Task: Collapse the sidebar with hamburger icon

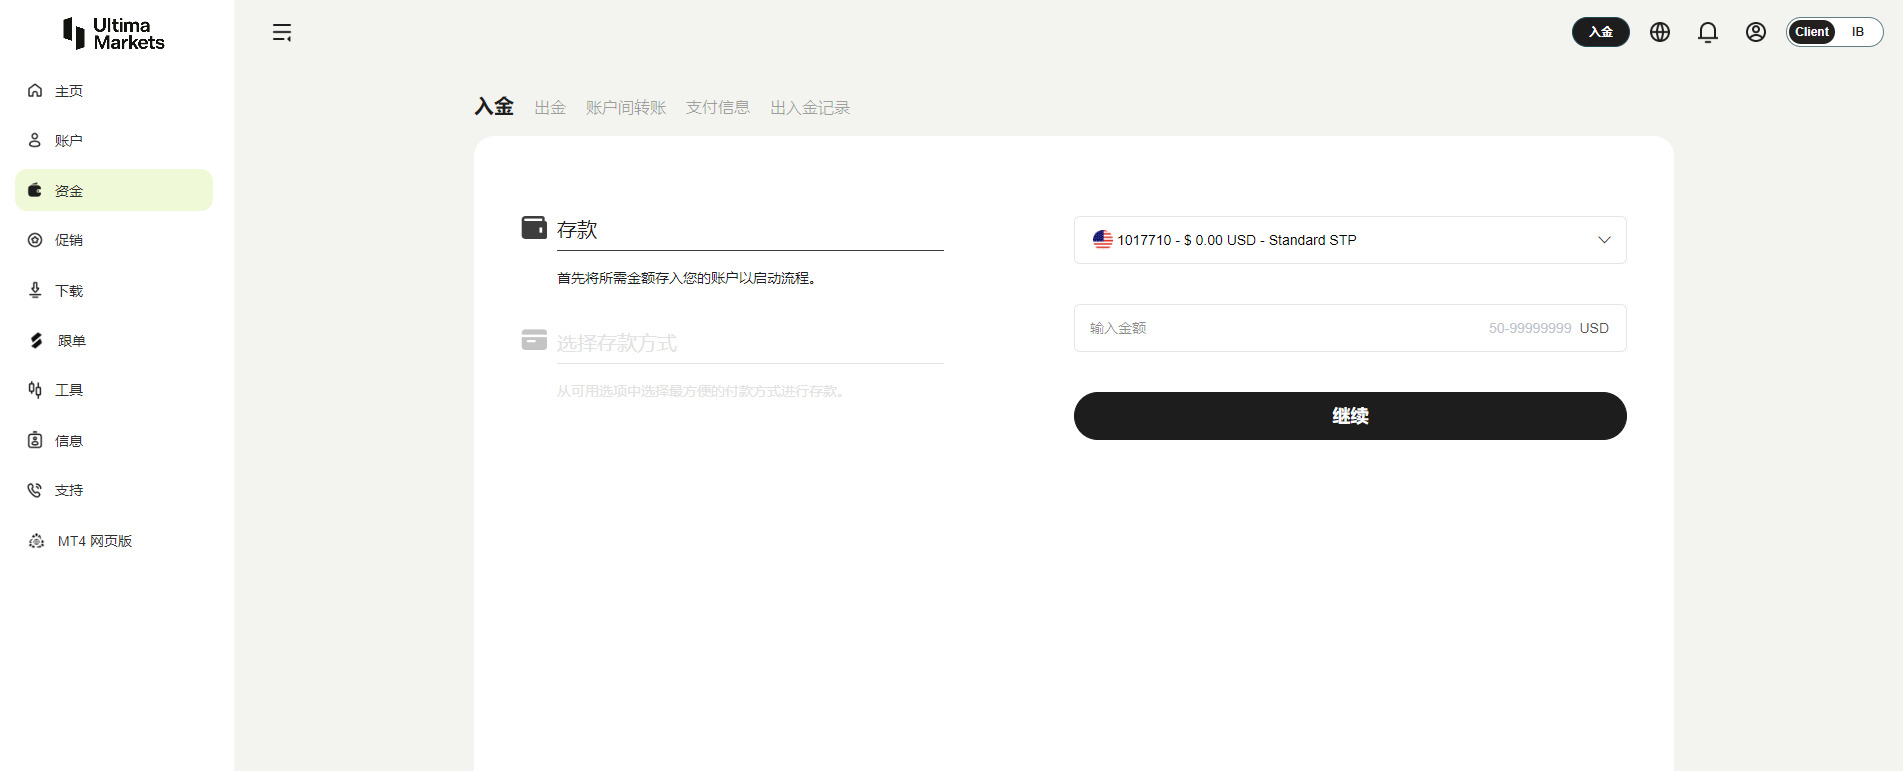Action: pyautogui.click(x=282, y=33)
